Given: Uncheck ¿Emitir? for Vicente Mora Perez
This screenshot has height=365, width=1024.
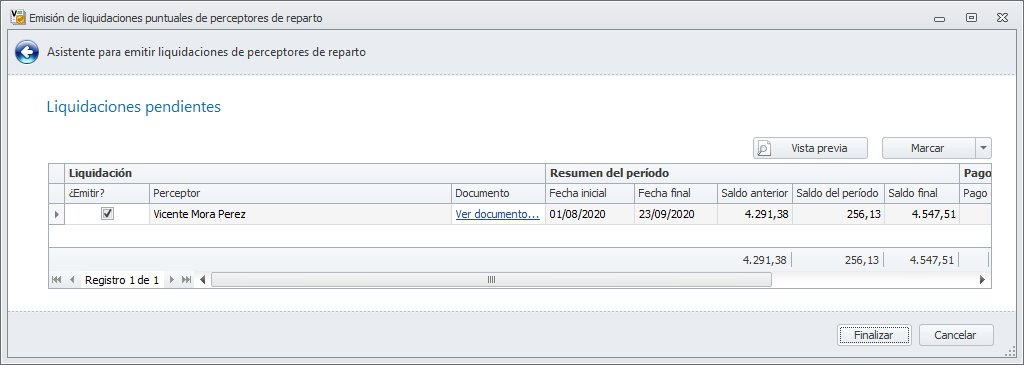Looking at the screenshot, I should point(108,214).
